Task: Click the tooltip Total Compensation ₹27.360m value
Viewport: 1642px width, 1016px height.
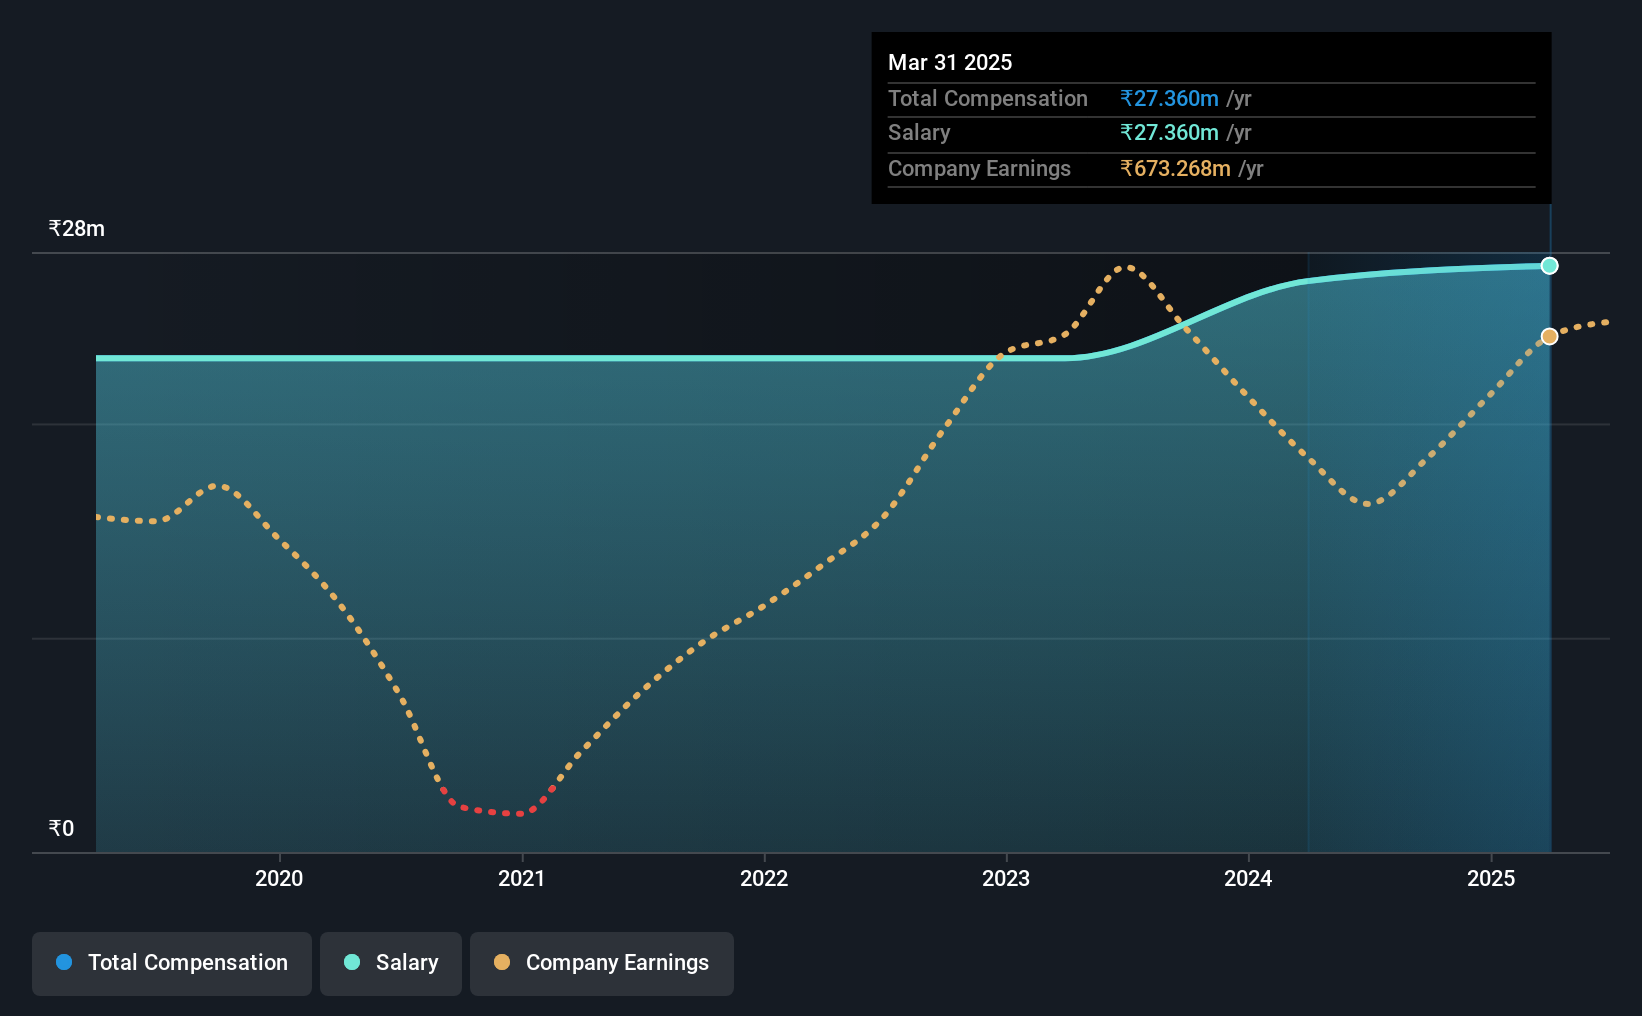Action: (x=1170, y=99)
